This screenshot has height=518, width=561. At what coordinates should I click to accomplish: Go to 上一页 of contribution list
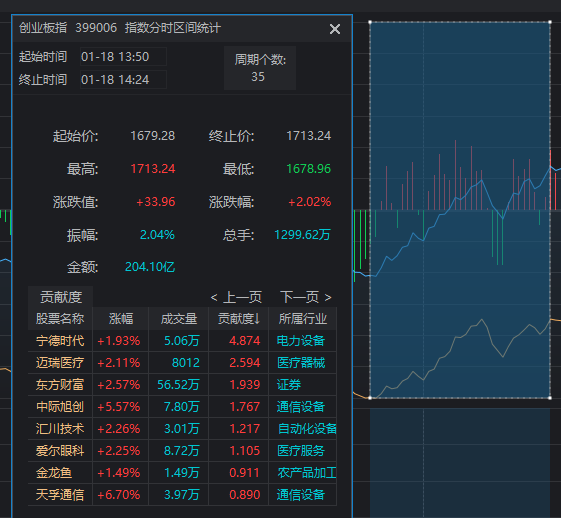236,297
